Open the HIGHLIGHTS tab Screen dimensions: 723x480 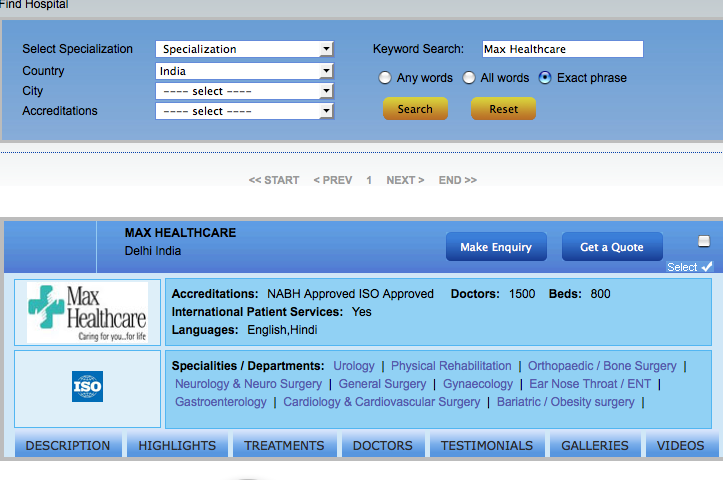177,445
